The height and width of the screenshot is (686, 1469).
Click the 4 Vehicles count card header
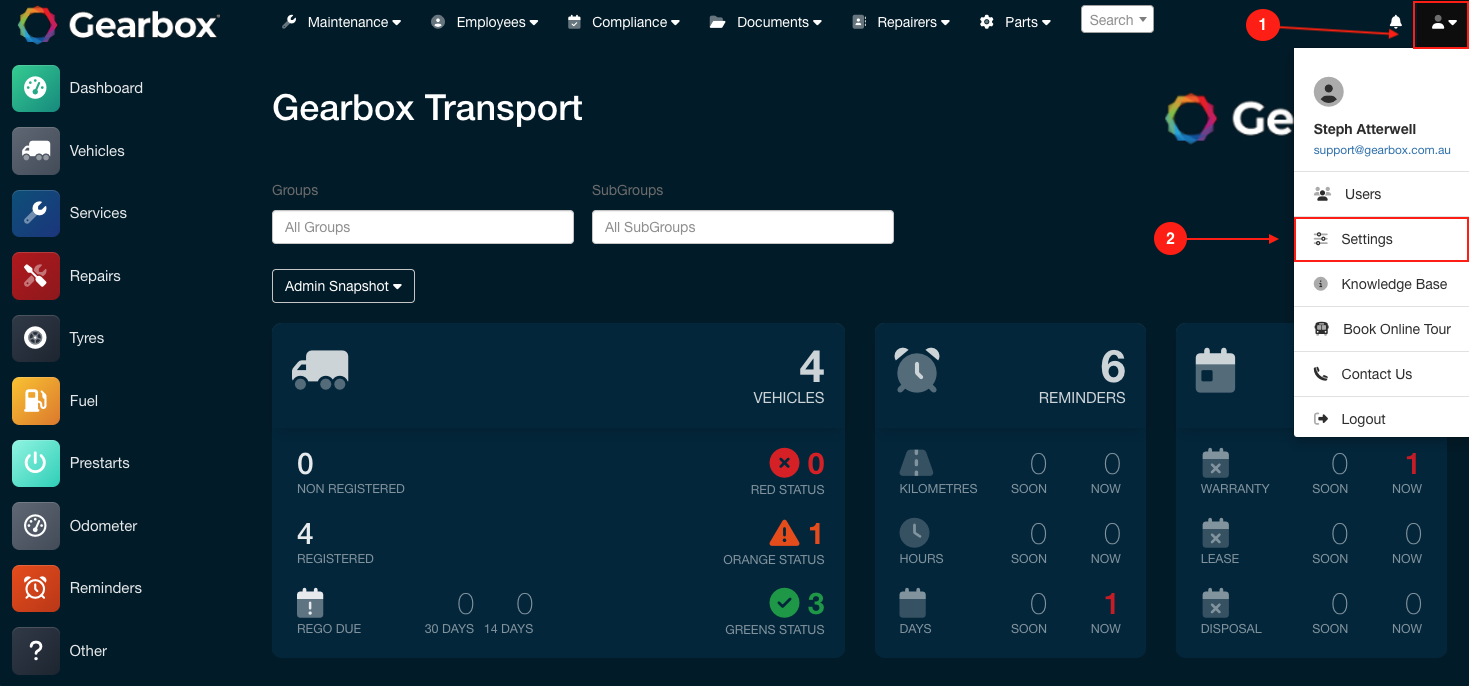(558, 376)
